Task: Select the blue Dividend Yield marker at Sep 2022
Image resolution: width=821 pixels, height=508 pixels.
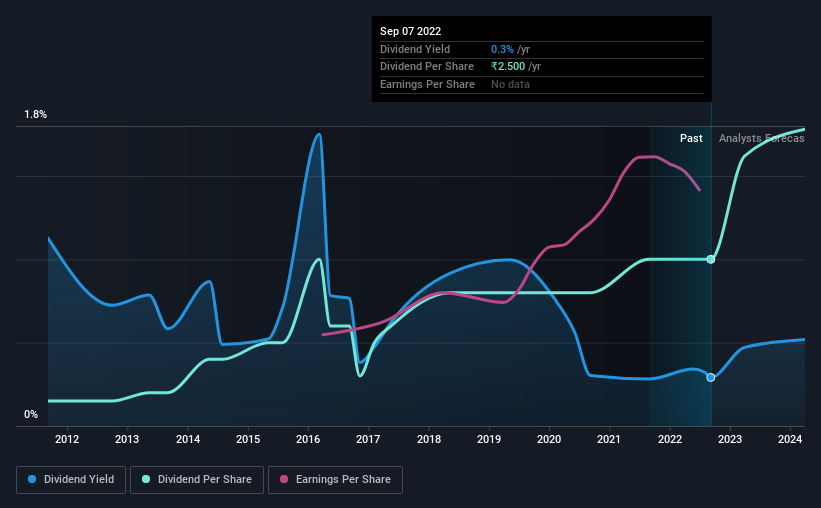Action: pos(711,378)
